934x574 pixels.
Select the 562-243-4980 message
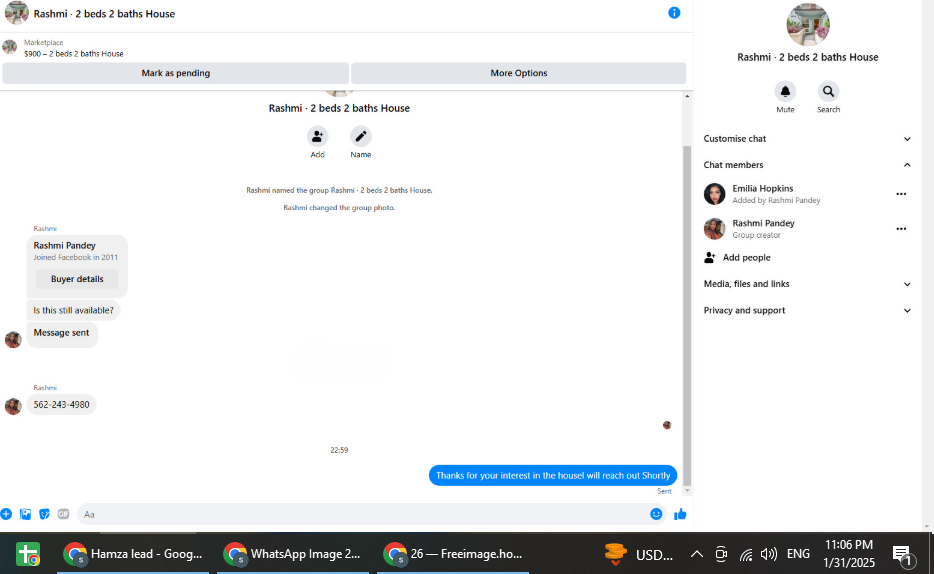[x=61, y=405]
